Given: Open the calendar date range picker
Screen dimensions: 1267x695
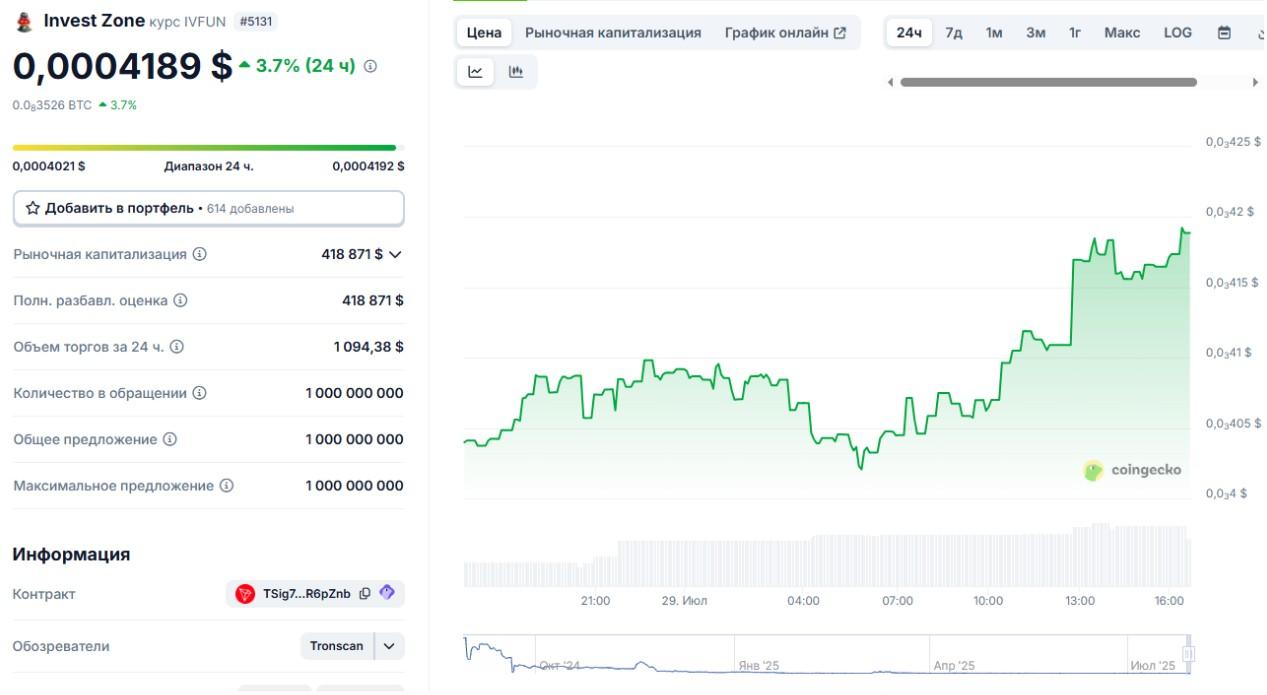Looking at the screenshot, I should pyautogui.click(x=1224, y=32).
